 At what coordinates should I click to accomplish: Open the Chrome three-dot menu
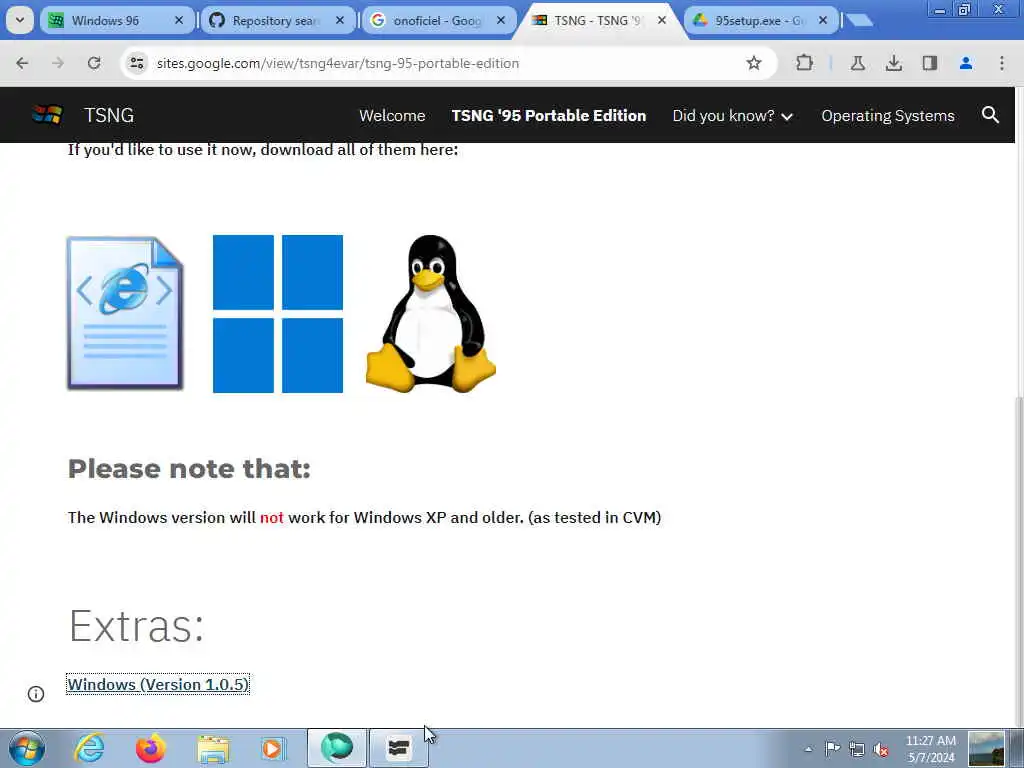pos(1002,63)
